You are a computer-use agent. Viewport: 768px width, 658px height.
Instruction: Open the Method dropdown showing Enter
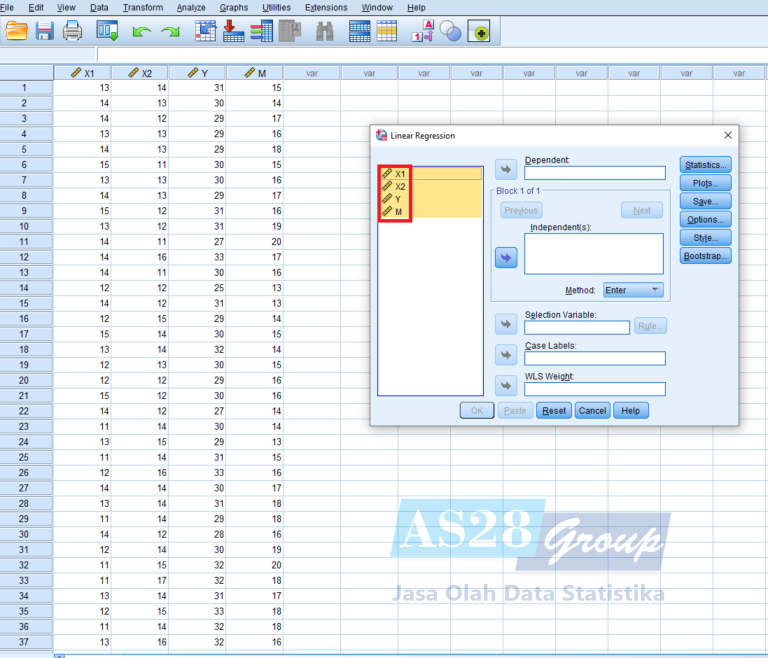633,290
